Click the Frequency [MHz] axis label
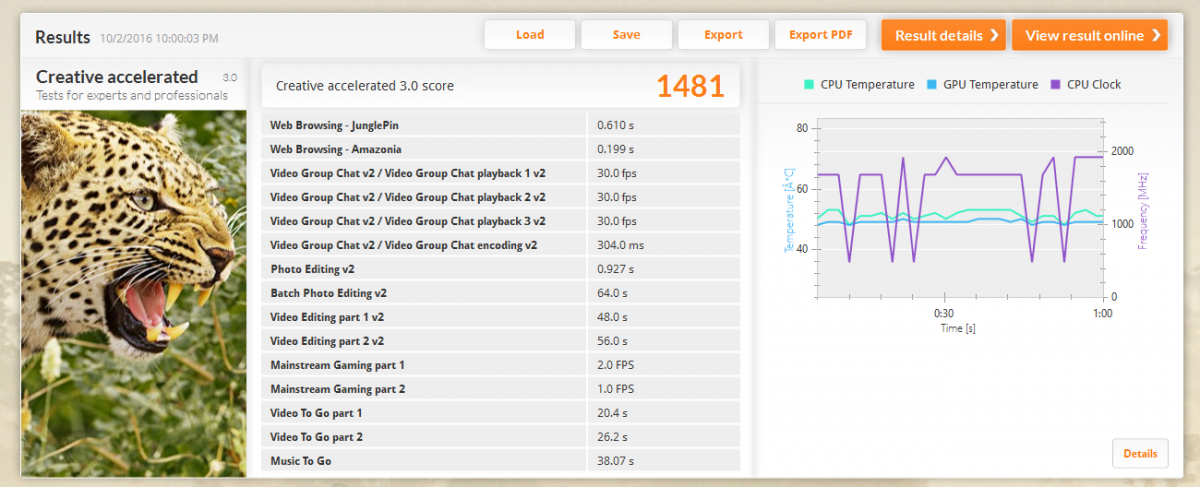Viewport: 1200px width, 487px height. point(1141,210)
